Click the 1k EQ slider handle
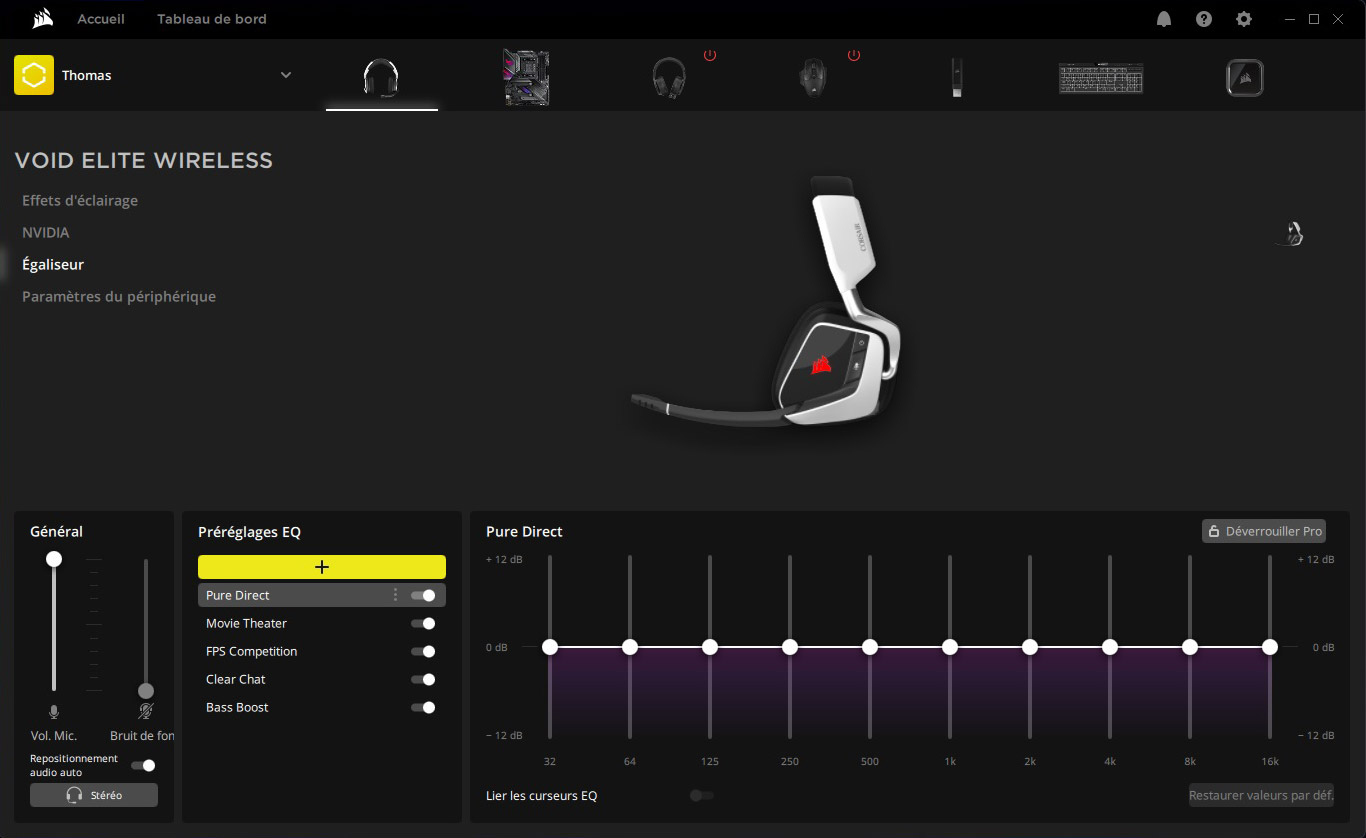Screen dimensions: 1366x838 pyautogui.click(x=950, y=647)
